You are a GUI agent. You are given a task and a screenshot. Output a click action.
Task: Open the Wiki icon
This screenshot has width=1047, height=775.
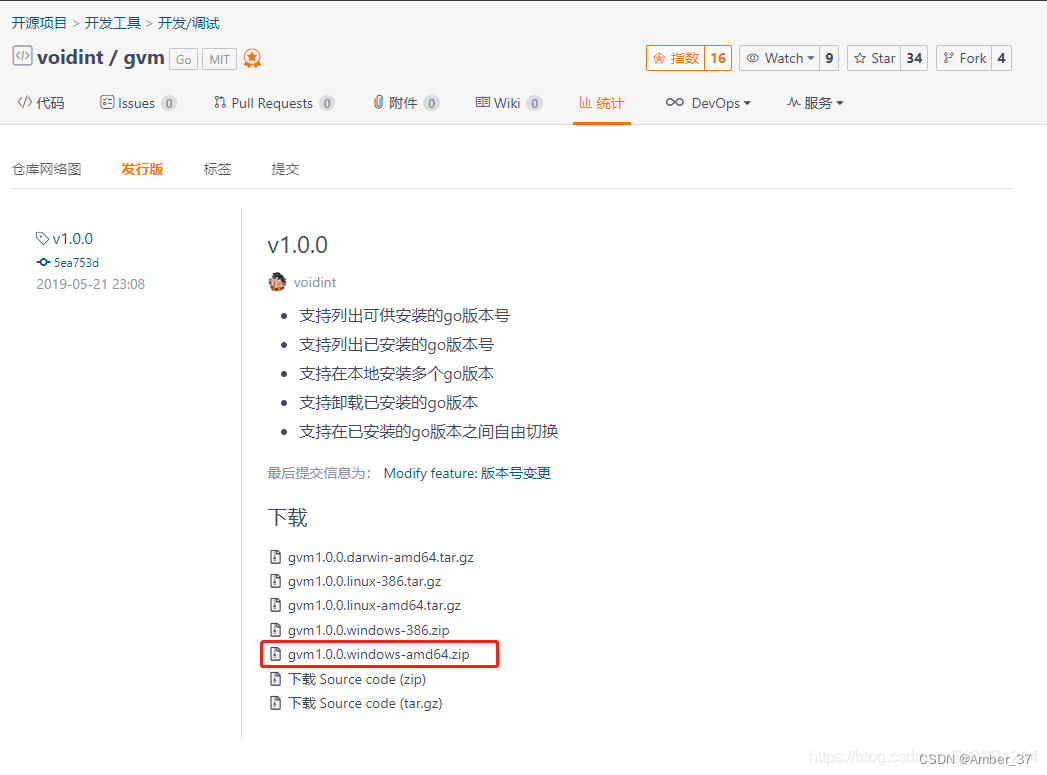click(481, 102)
